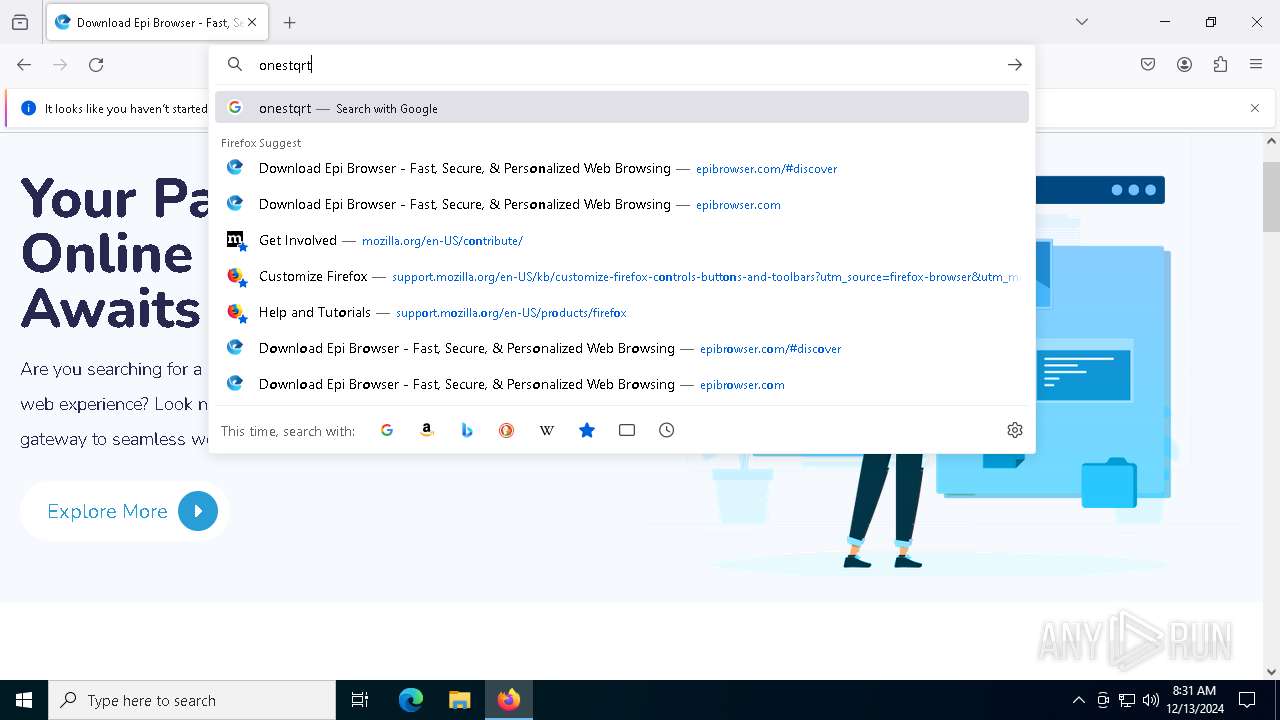
Task: Search this time with Bing icon
Action: coord(467,430)
